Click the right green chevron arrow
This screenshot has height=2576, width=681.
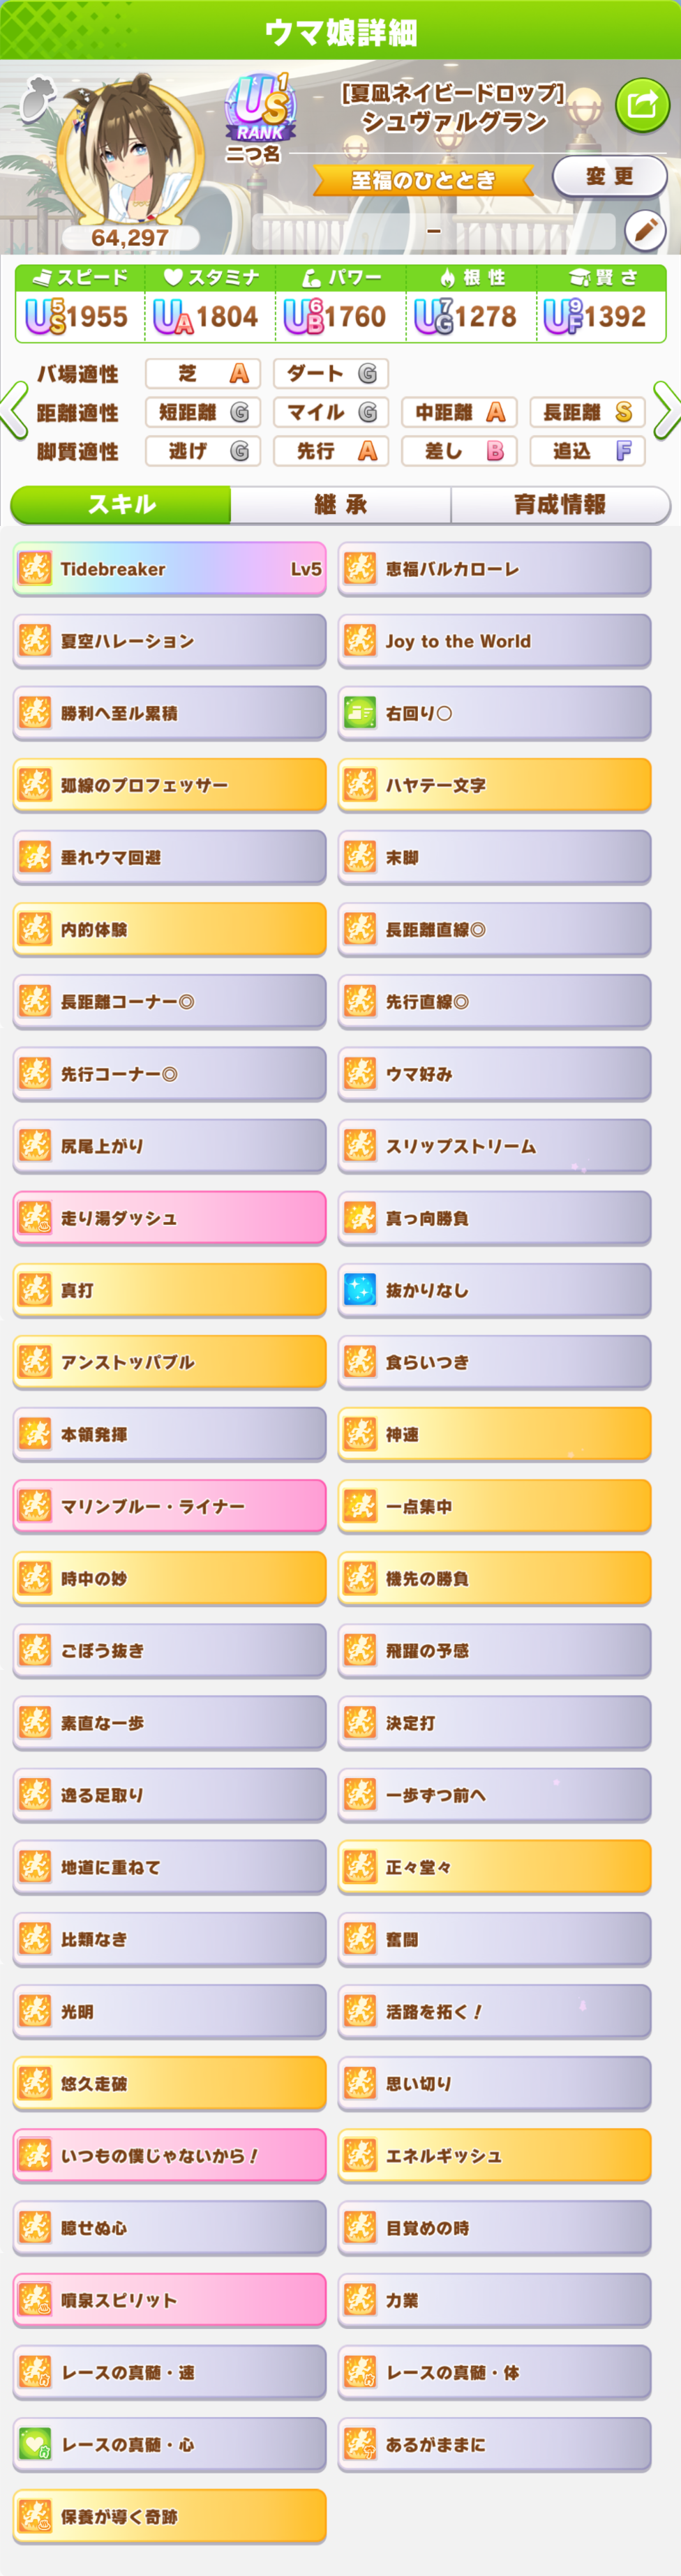pyautogui.click(x=665, y=410)
